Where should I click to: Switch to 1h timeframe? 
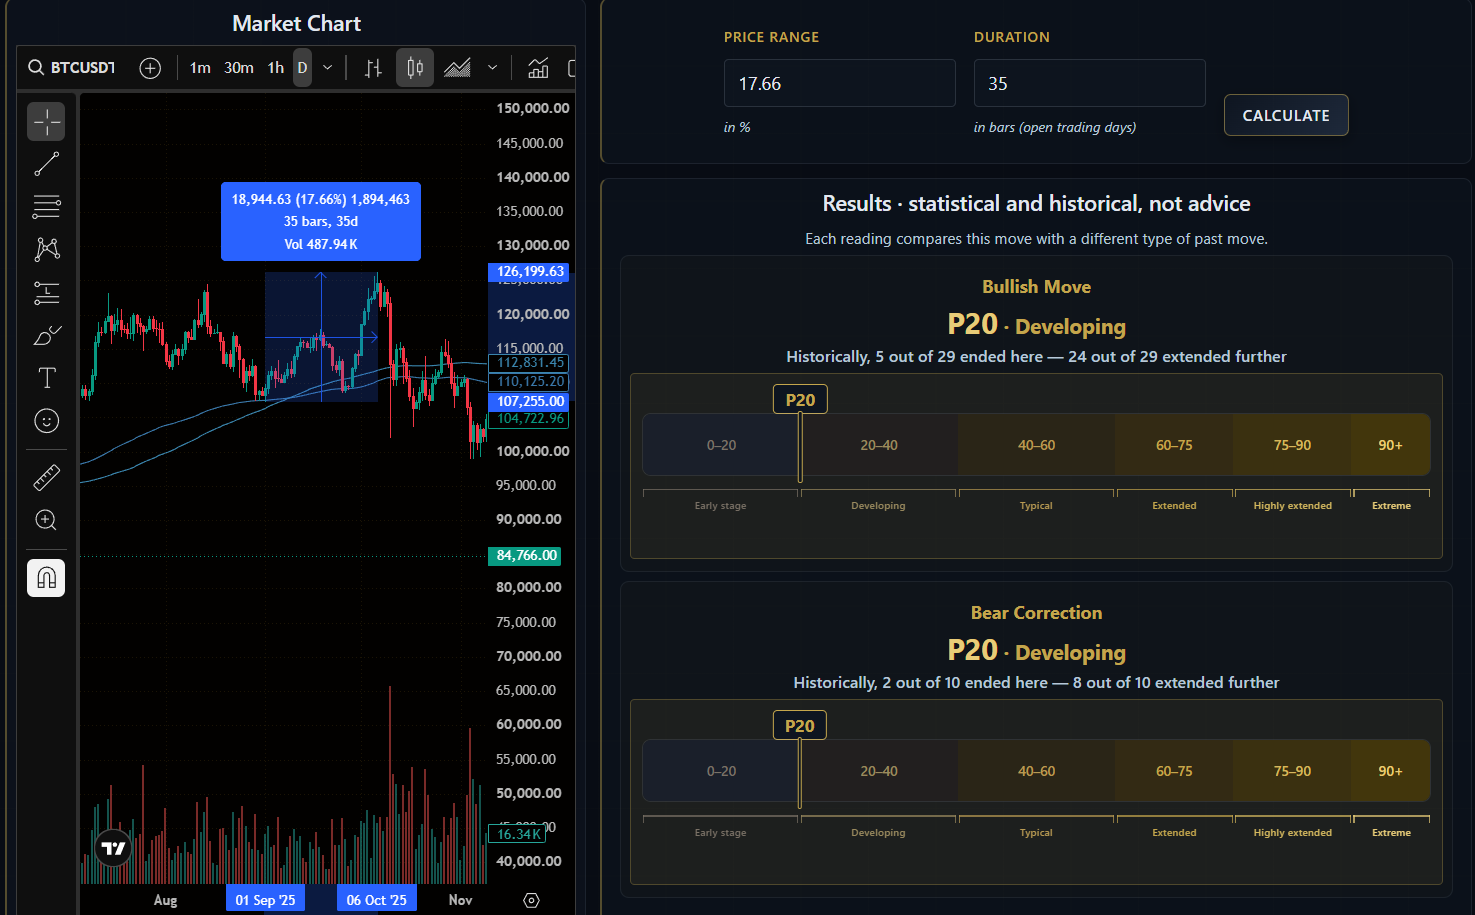click(276, 68)
